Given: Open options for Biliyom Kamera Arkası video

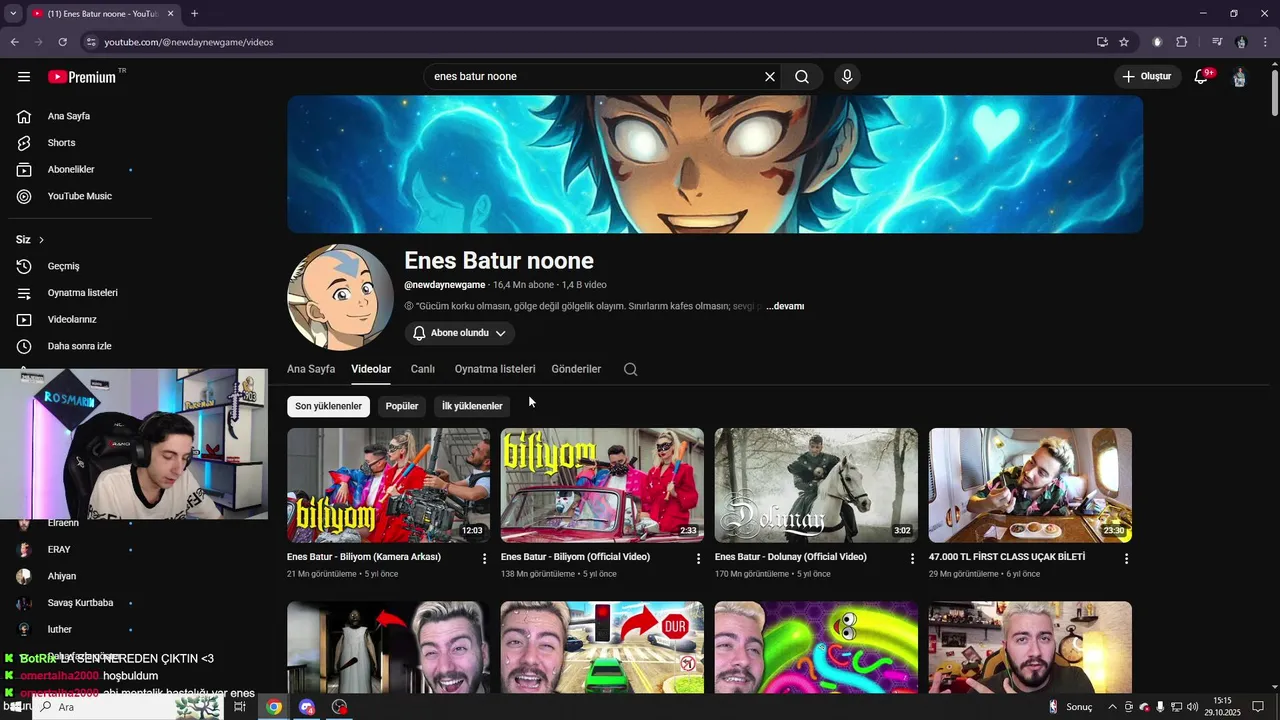Looking at the screenshot, I should [x=485, y=558].
